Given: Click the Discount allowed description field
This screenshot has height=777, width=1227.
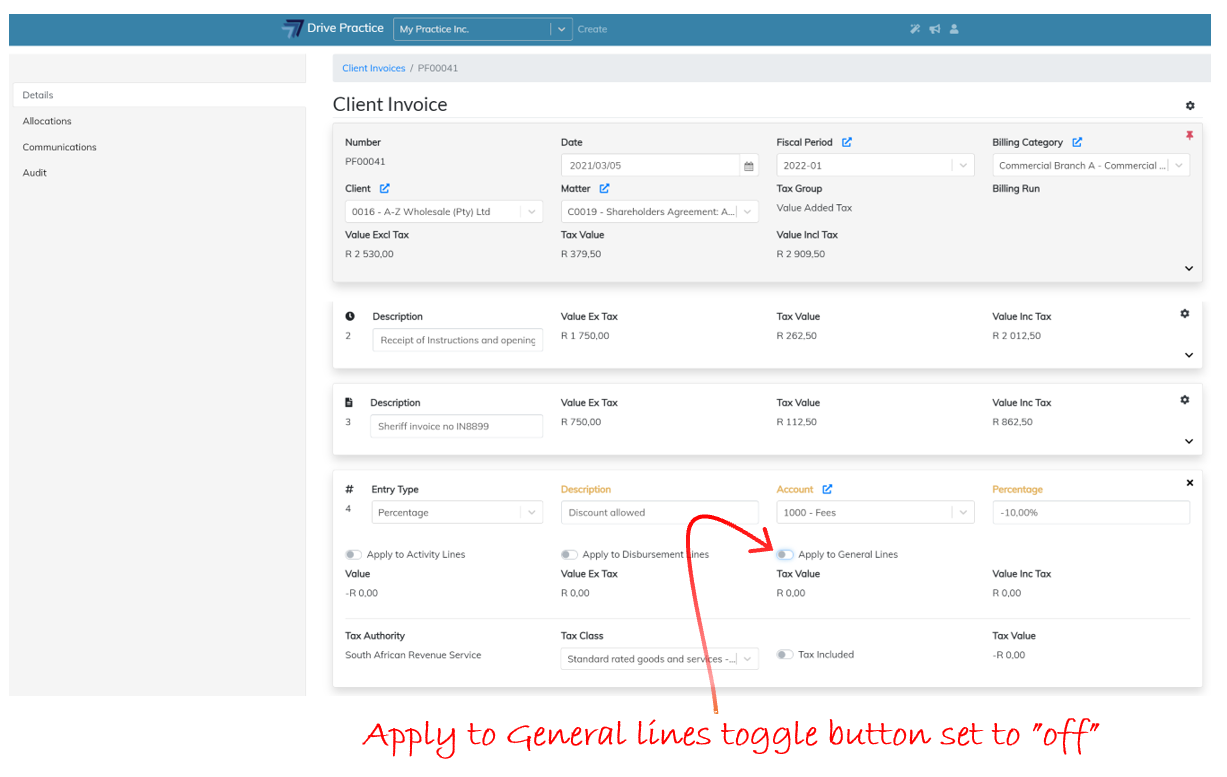Looking at the screenshot, I should (659, 513).
